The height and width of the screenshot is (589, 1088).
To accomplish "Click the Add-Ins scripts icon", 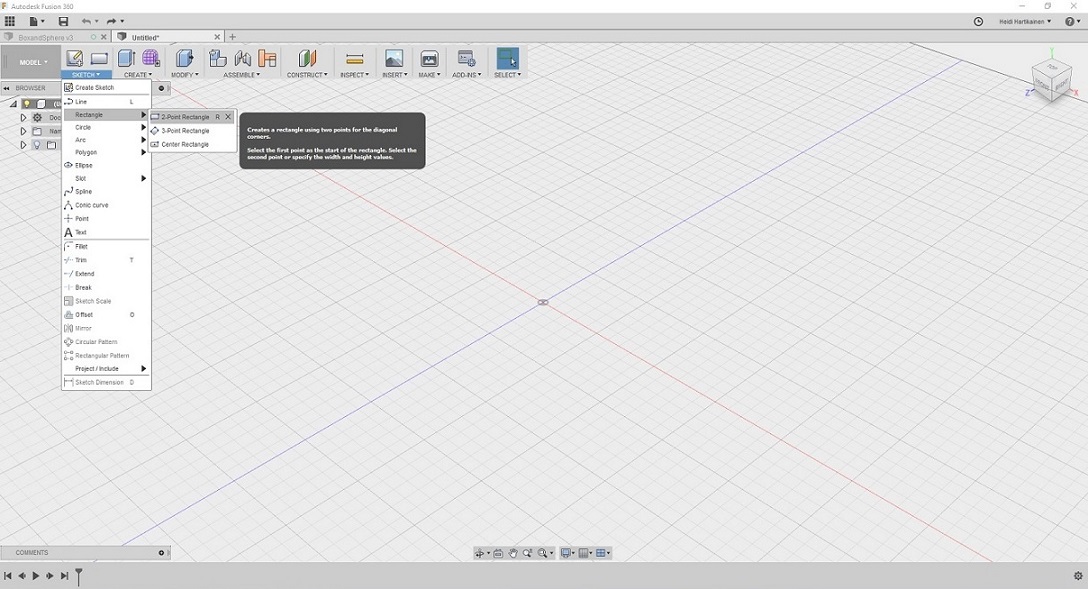I will 466,58.
